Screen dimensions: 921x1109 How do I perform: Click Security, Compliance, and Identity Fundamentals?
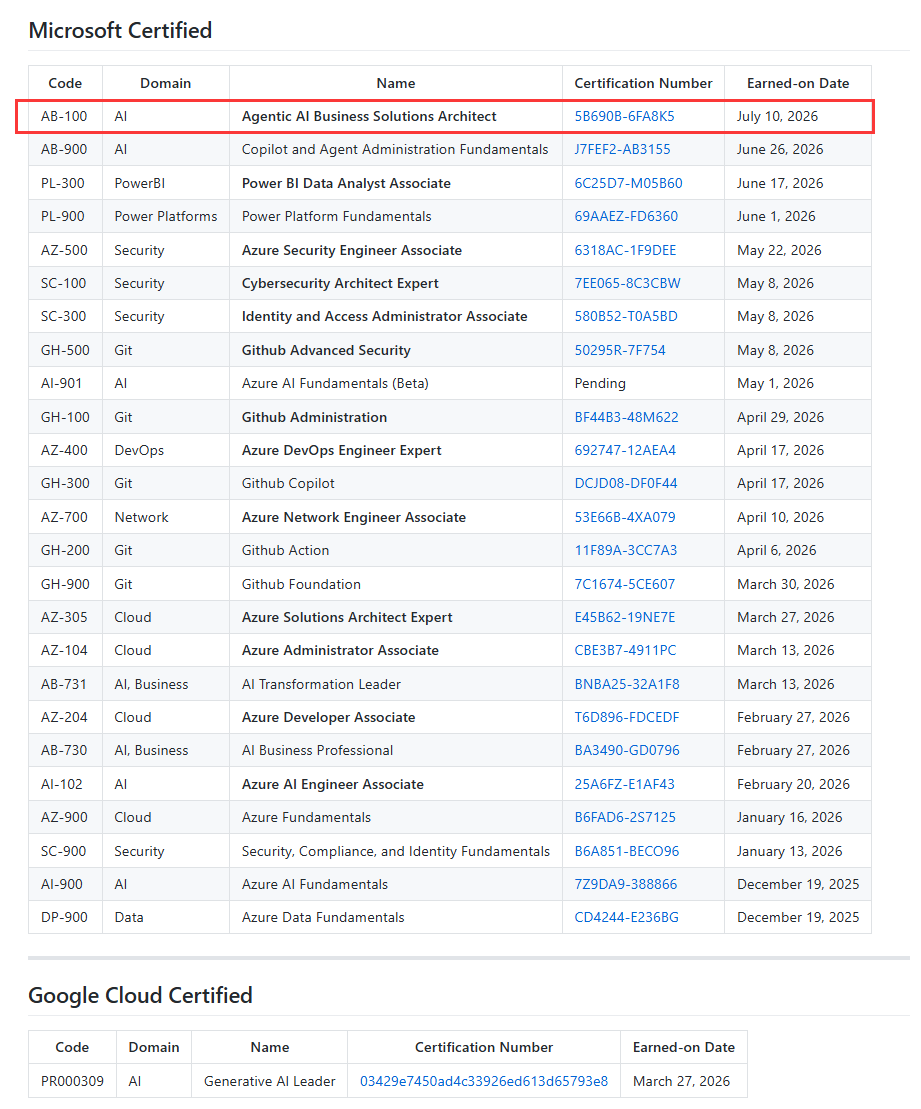pyautogui.click(x=395, y=852)
